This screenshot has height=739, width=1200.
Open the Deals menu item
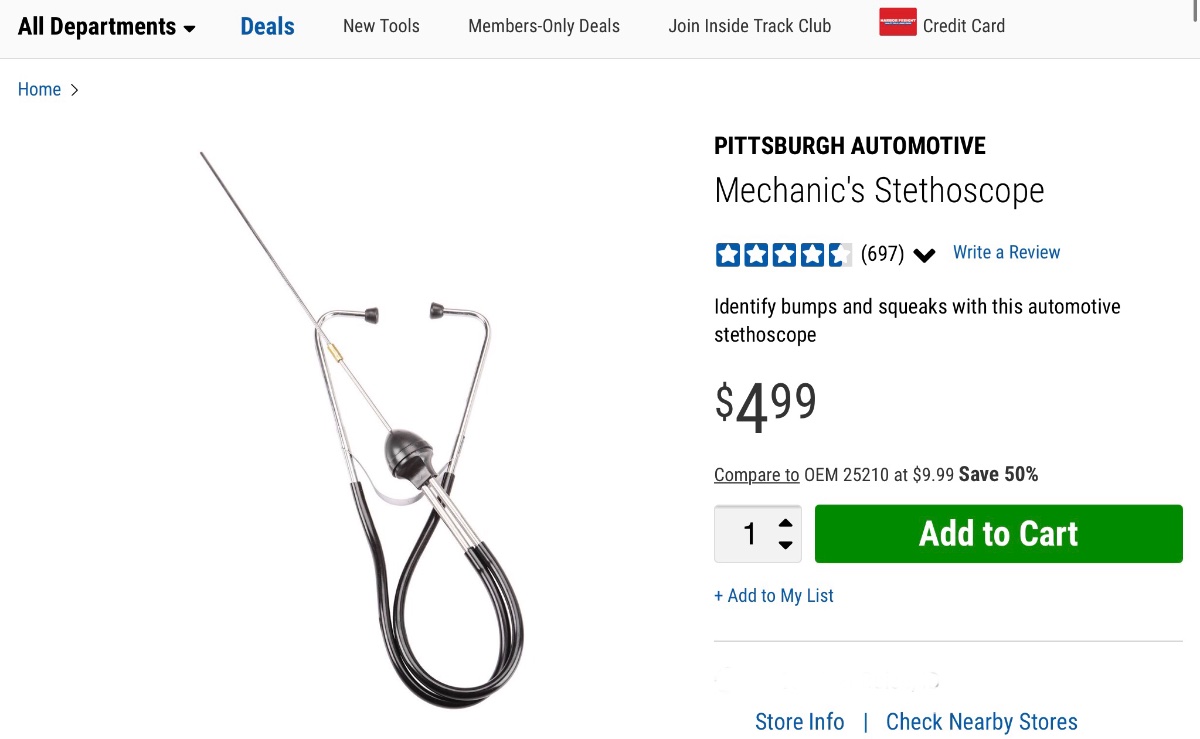[267, 26]
